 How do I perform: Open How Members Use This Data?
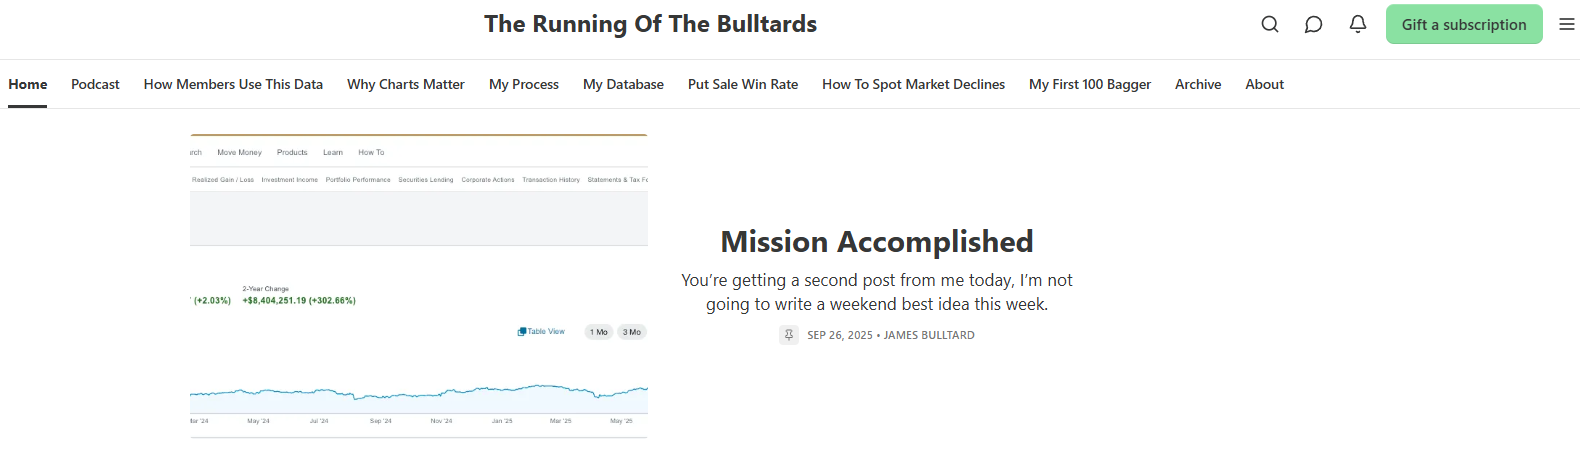click(x=233, y=84)
